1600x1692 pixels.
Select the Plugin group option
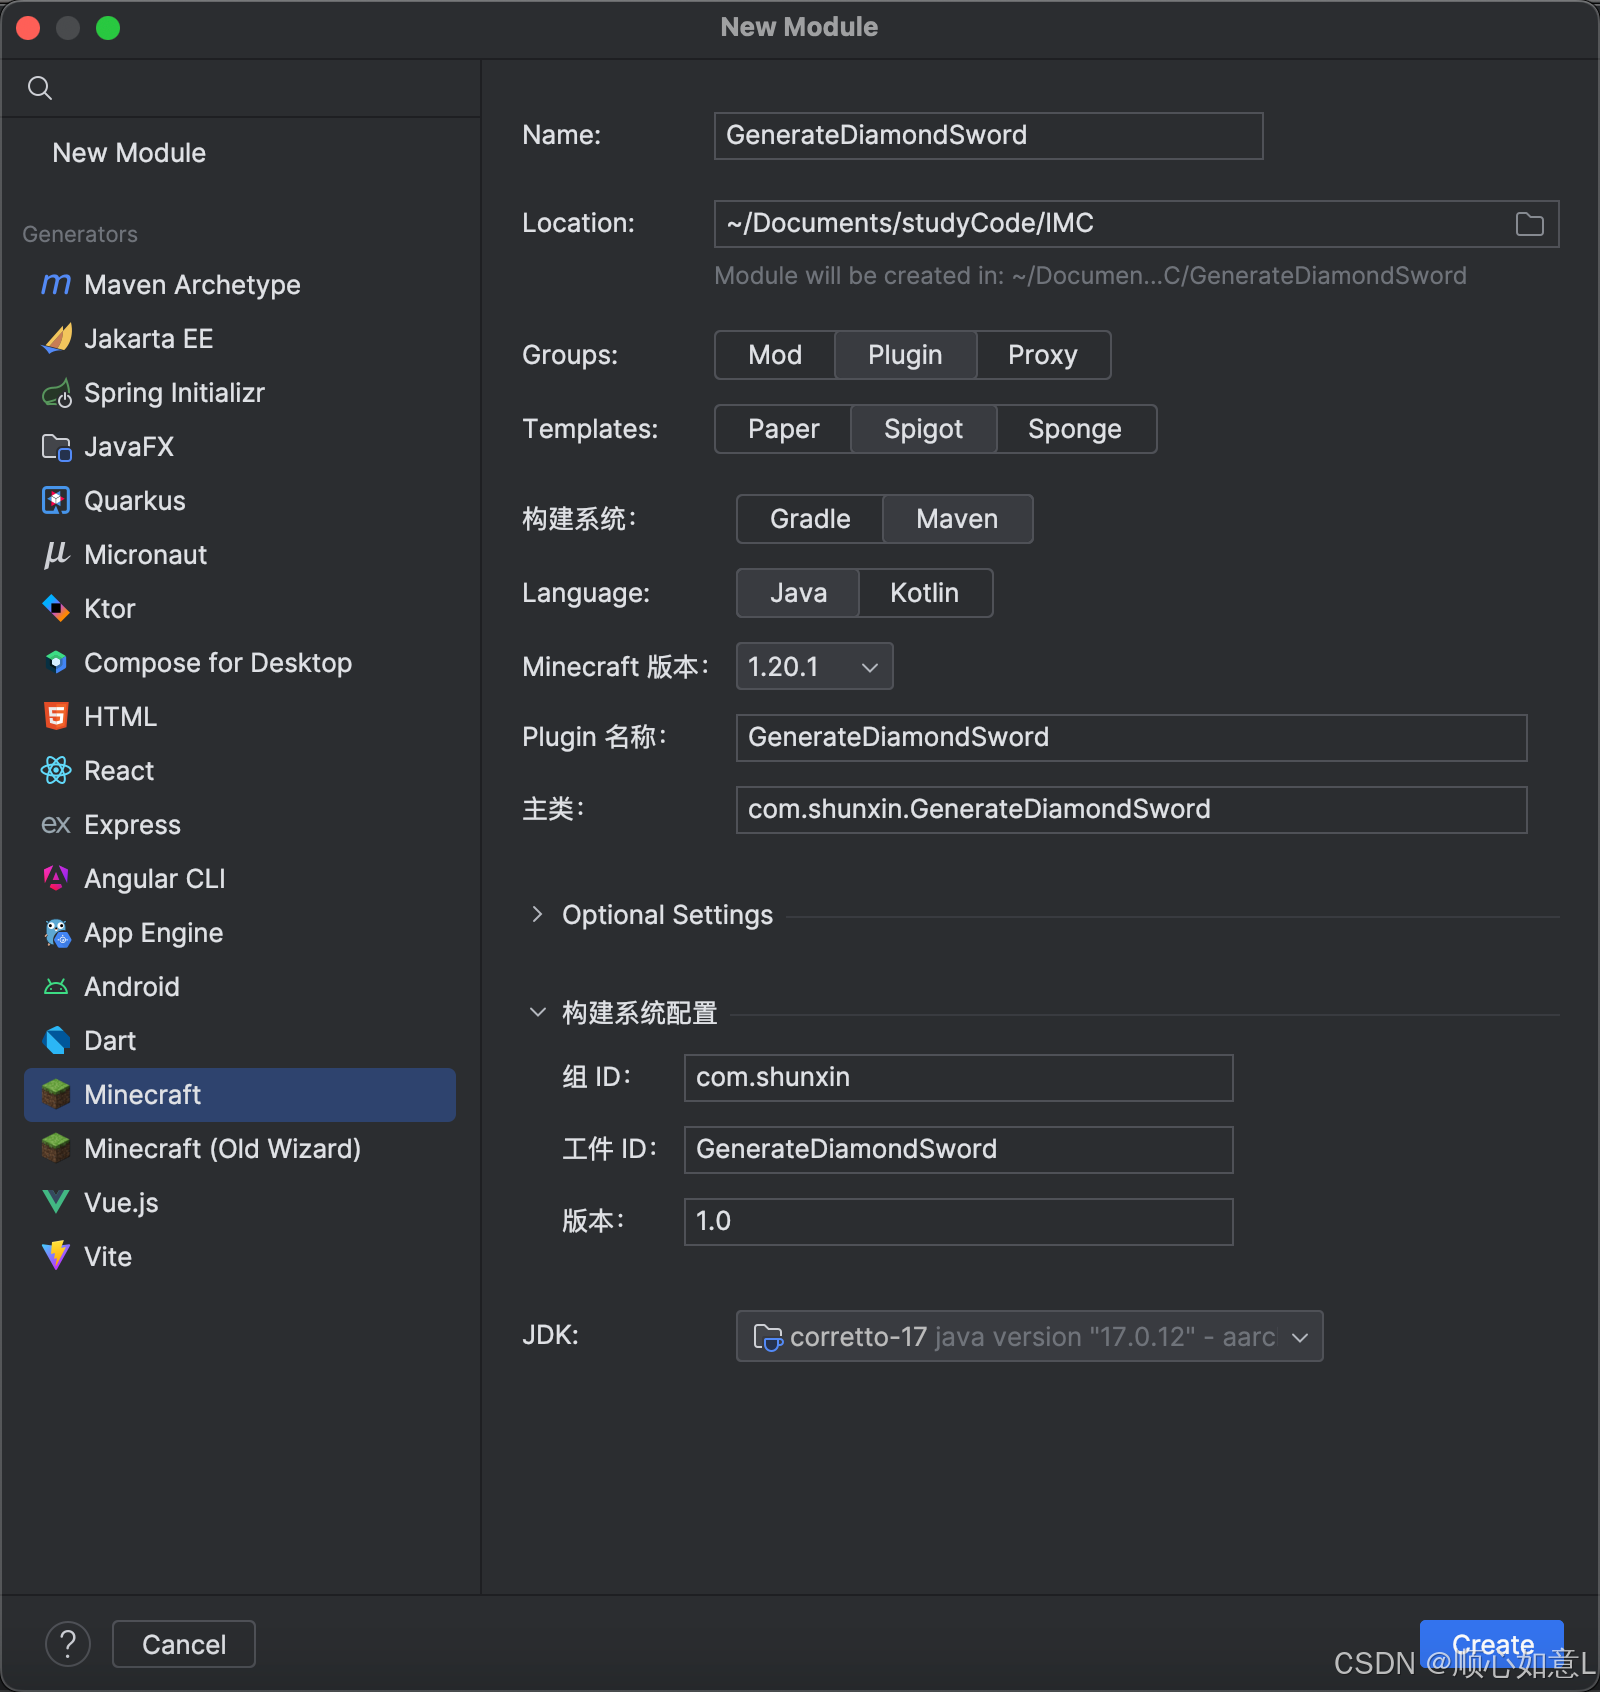click(905, 355)
